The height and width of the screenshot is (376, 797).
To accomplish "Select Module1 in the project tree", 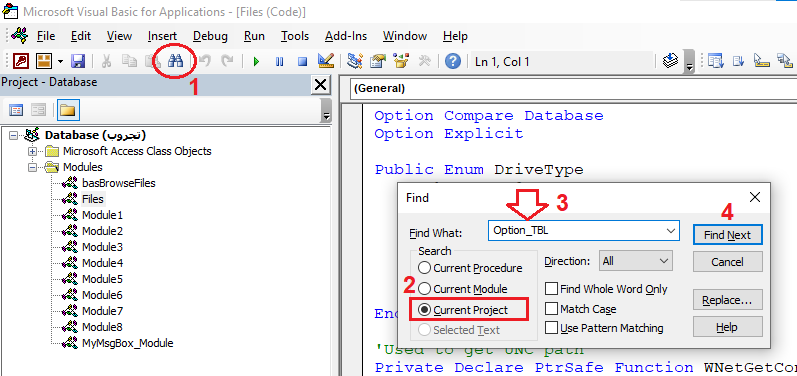I will pos(102,215).
